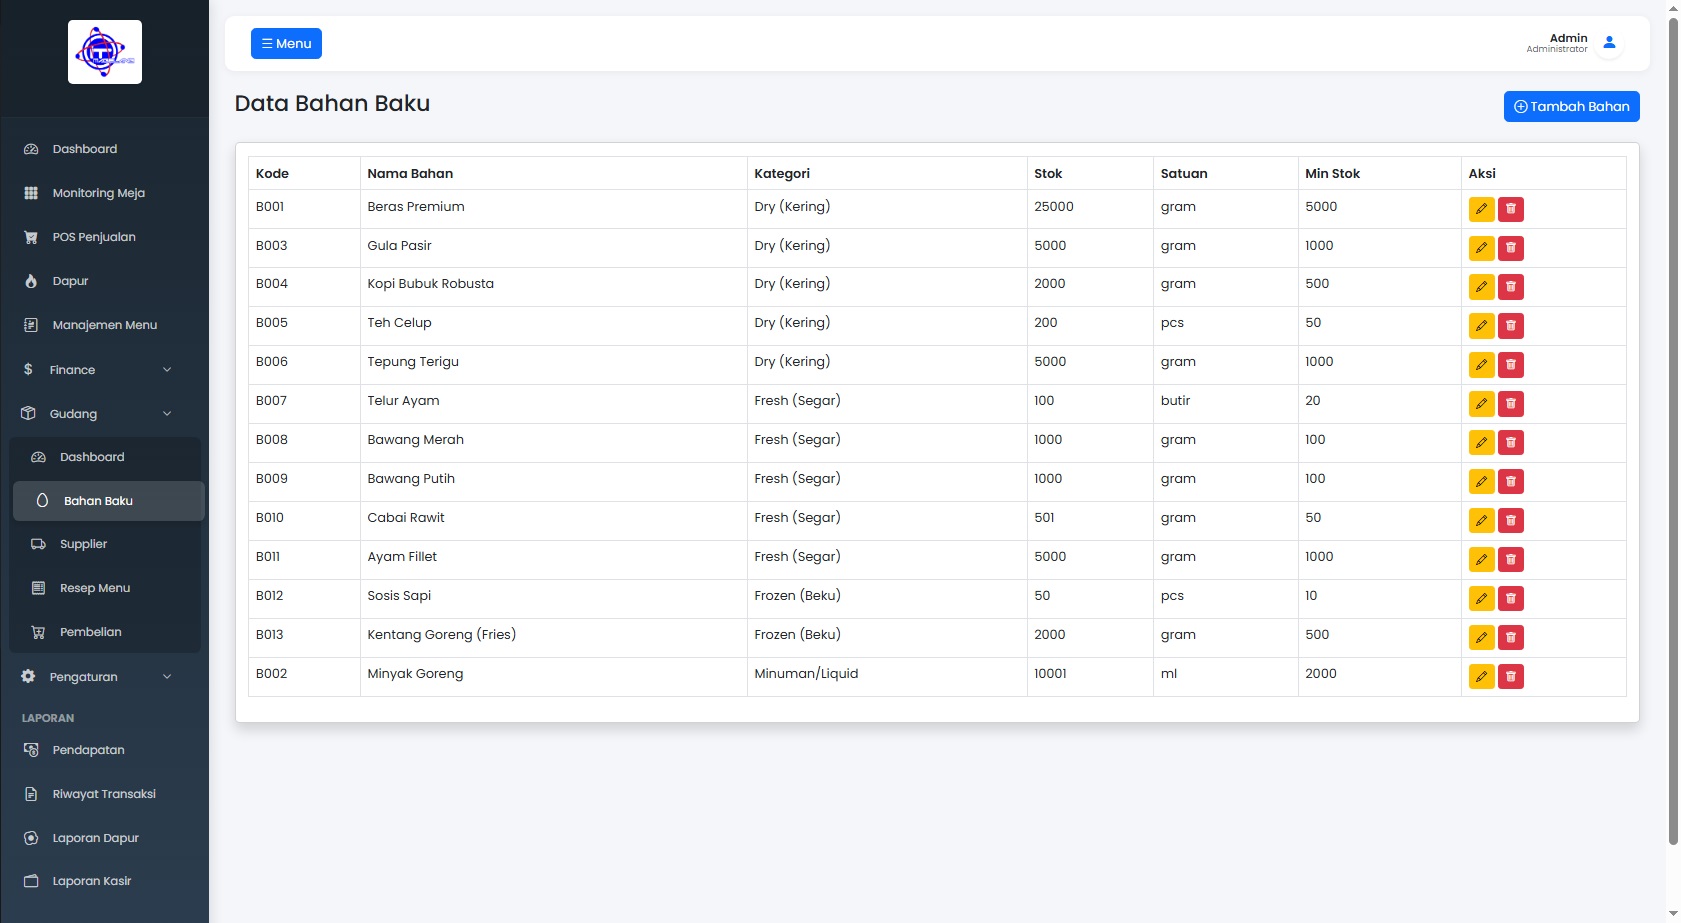
Task: Delete the Sosis Sapi entry
Action: 1511,599
